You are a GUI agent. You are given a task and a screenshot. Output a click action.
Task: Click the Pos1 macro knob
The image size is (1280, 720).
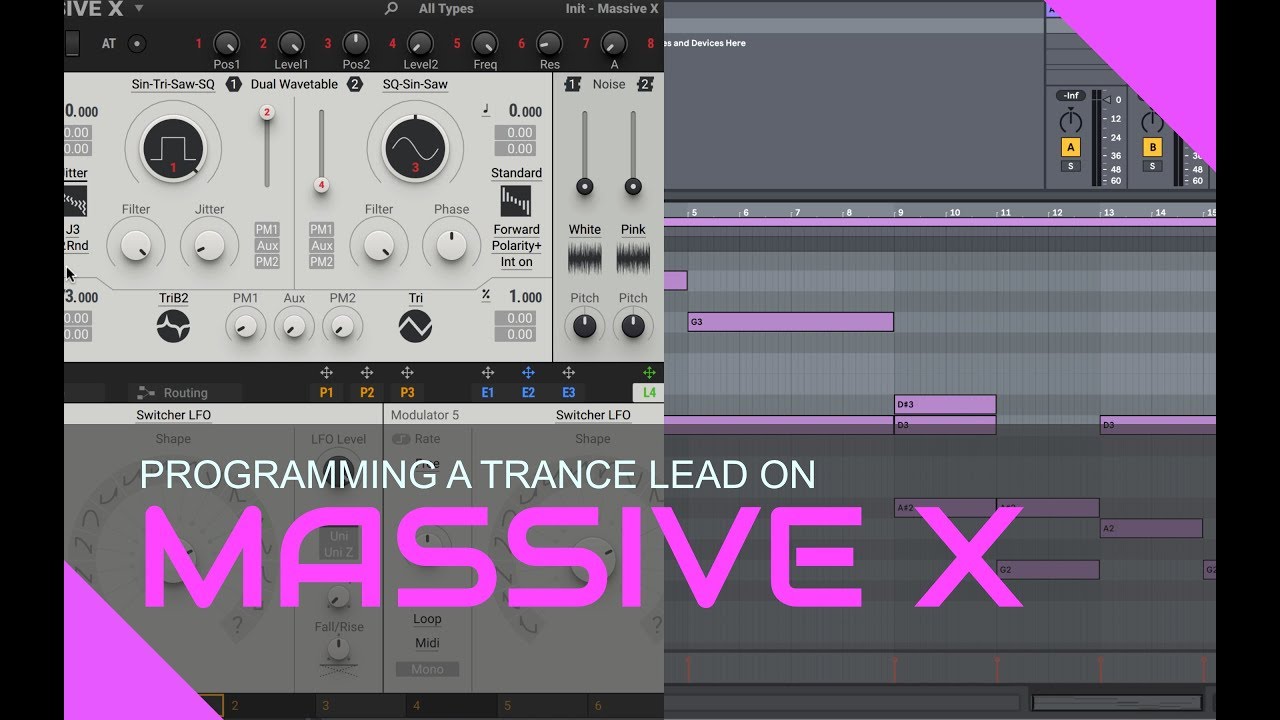click(x=227, y=43)
